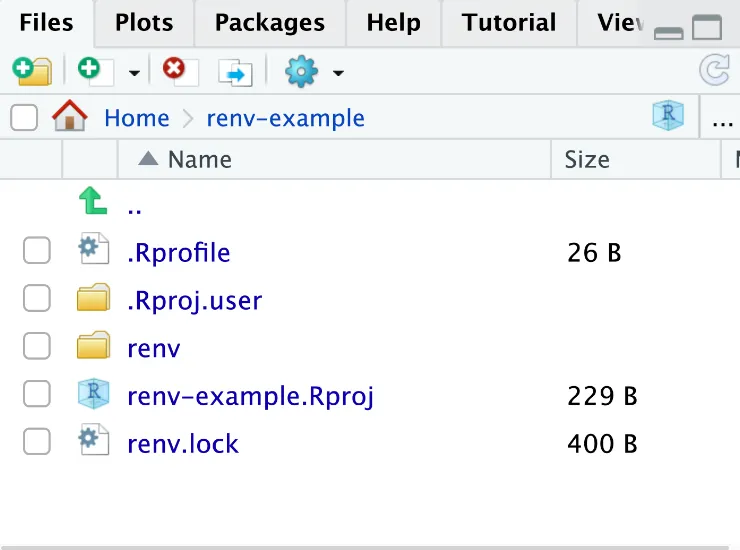740x550 pixels.
Task: Open the Packages tab
Action: tap(269, 22)
